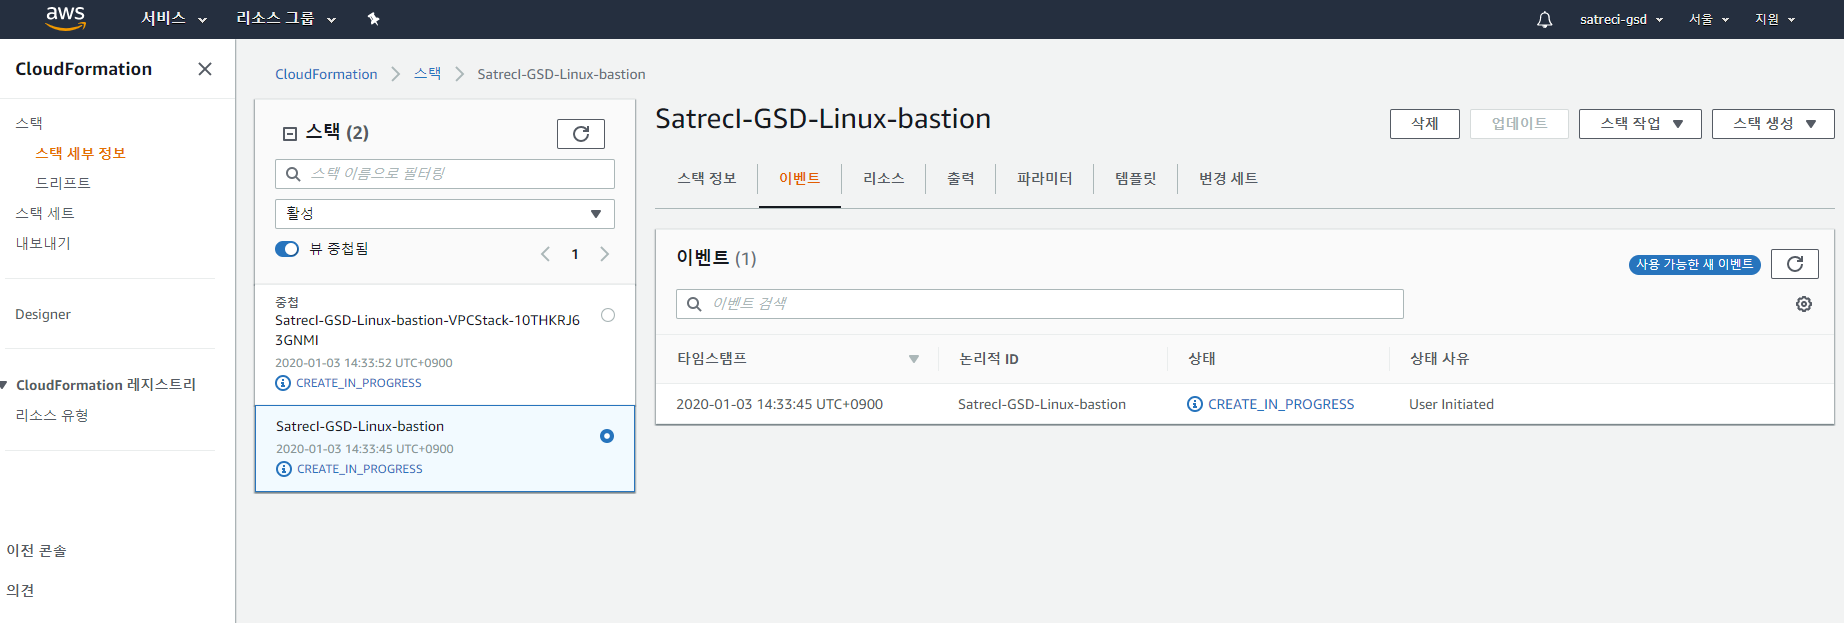Go to next page of stacks
Image resolution: width=1844 pixels, height=623 pixels.
coord(605,254)
